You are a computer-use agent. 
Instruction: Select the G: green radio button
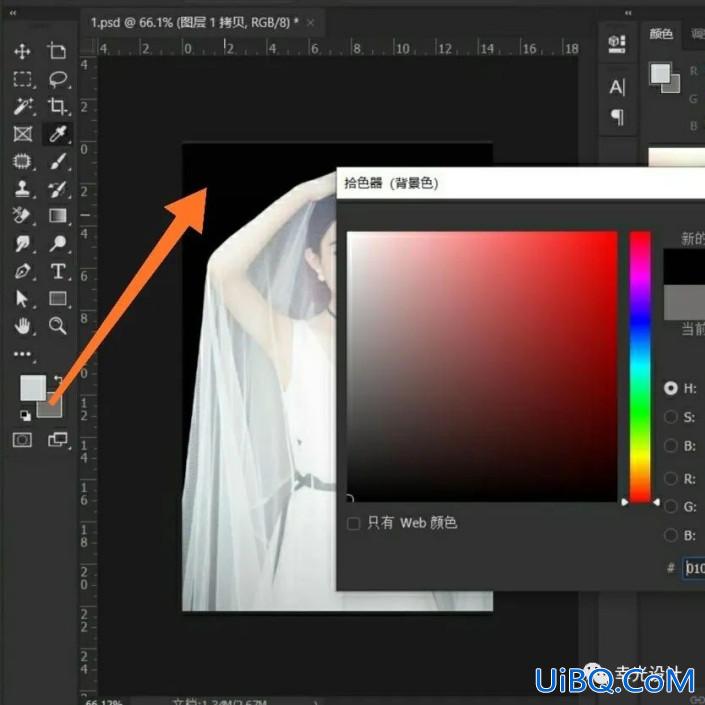click(x=671, y=507)
